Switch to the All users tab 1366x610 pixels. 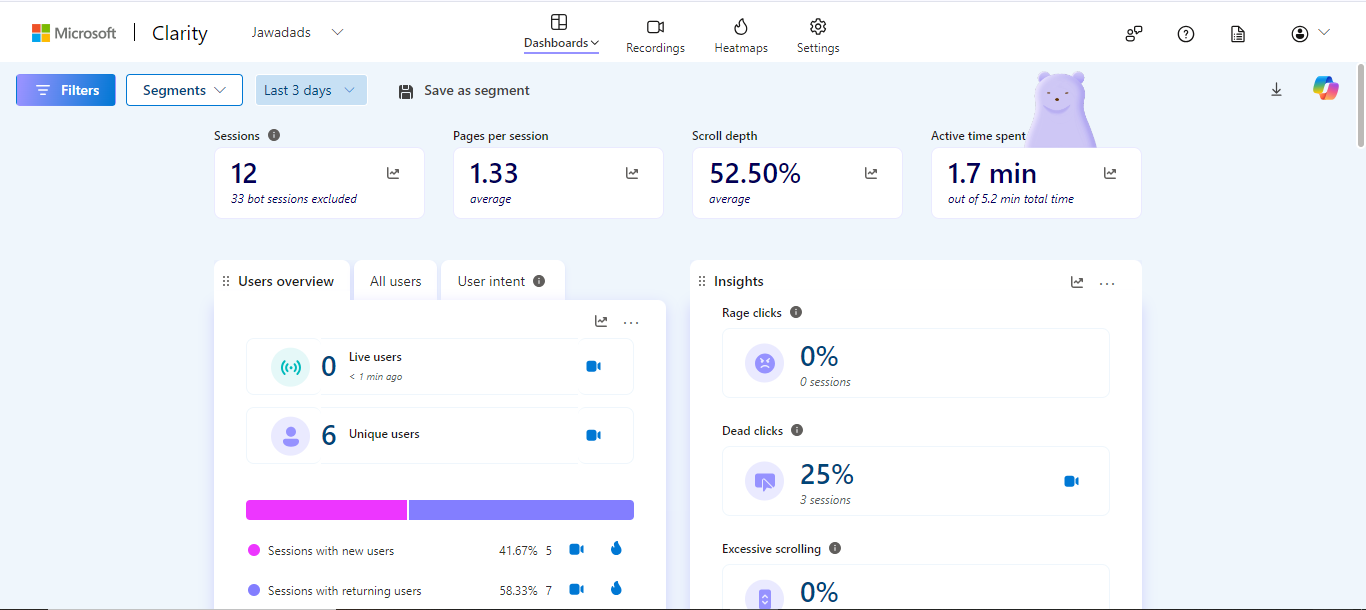click(396, 281)
